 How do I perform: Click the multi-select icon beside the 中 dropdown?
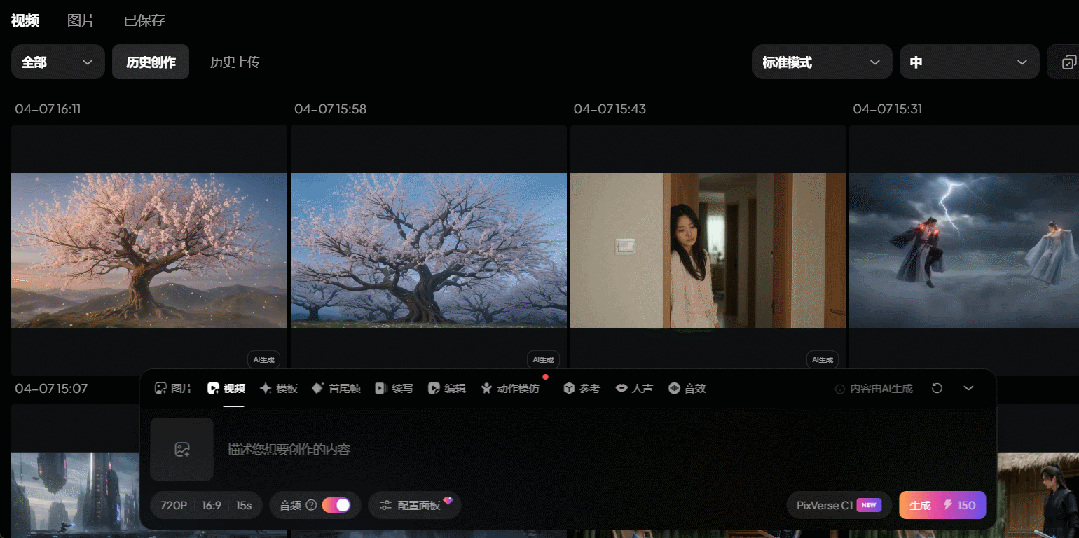[1067, 62]
